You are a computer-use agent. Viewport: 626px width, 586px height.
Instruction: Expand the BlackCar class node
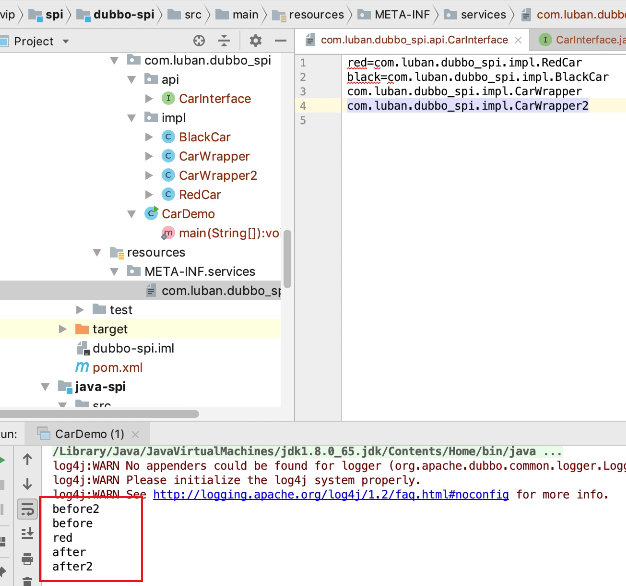pyautogui.click(x=149, y=137)
